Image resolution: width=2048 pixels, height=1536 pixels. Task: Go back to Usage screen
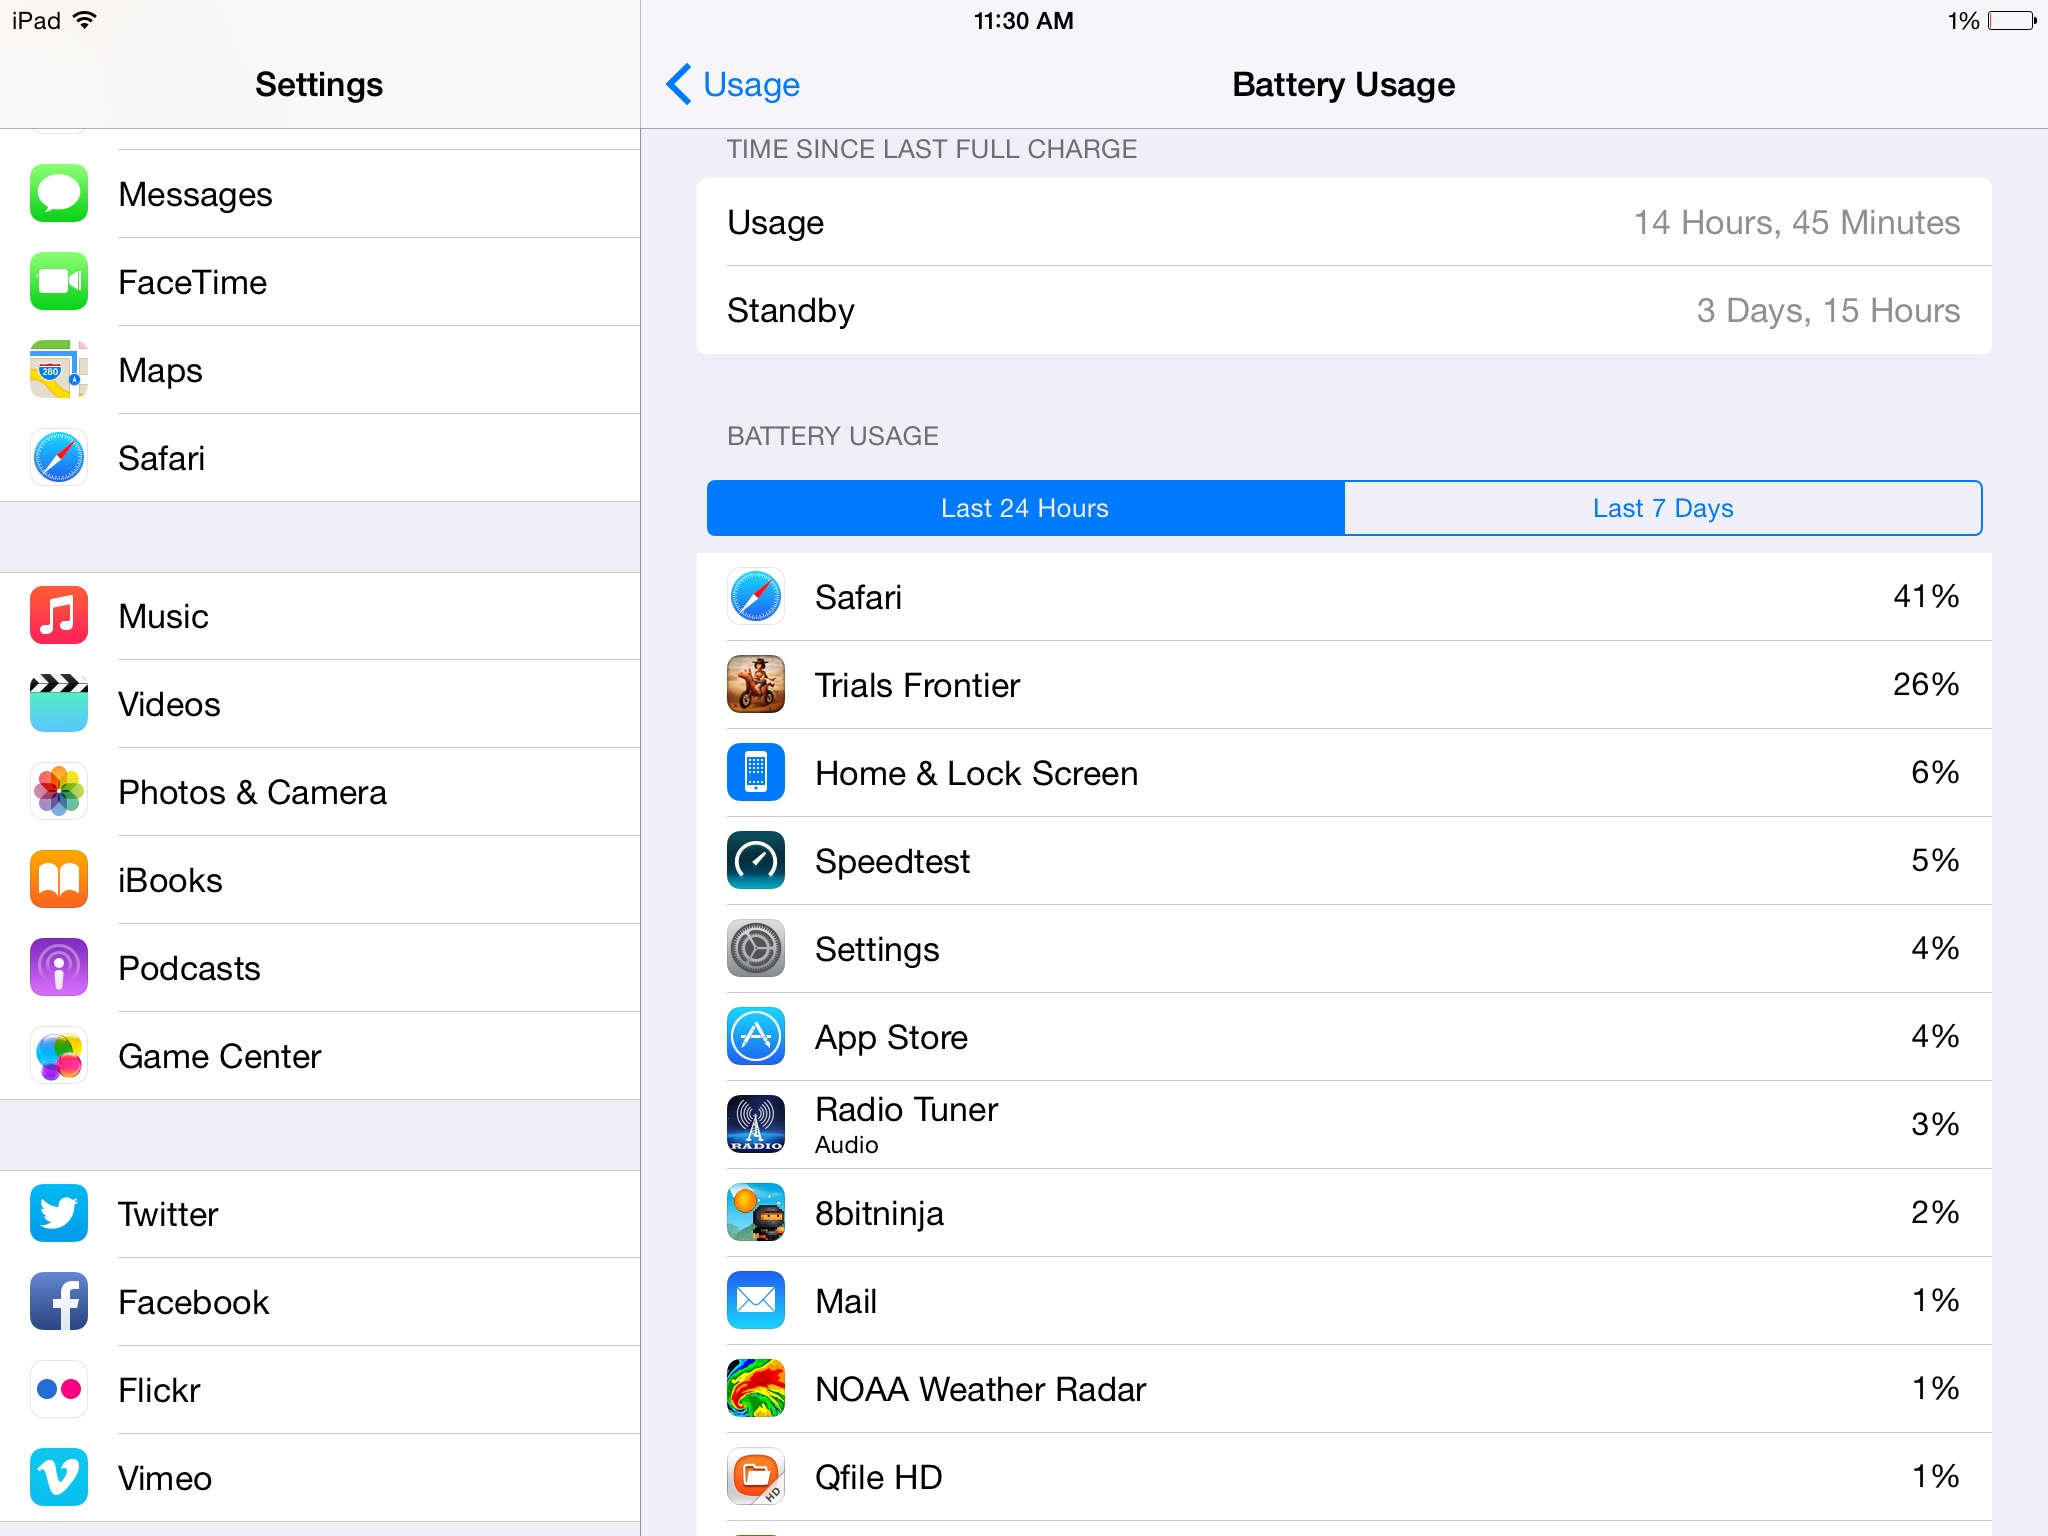(733, 85)
